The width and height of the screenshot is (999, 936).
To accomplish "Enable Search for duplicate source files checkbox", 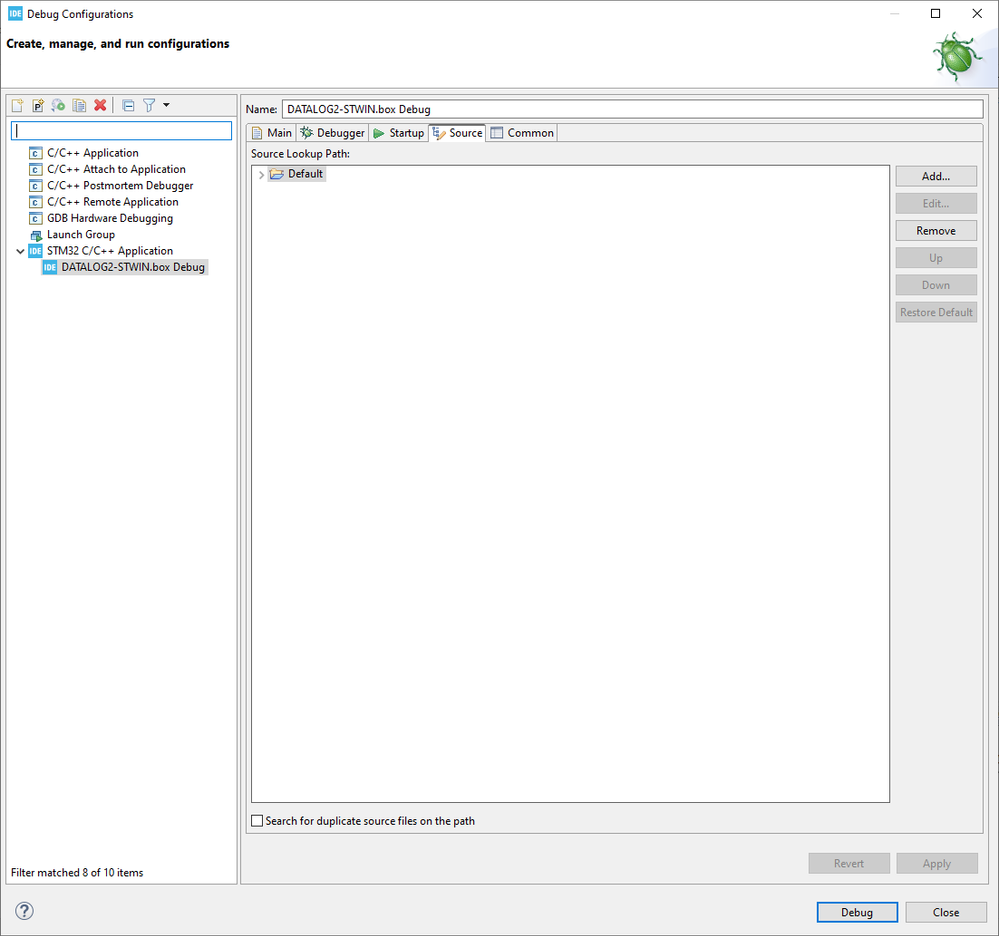I will [x=257, y=821].
